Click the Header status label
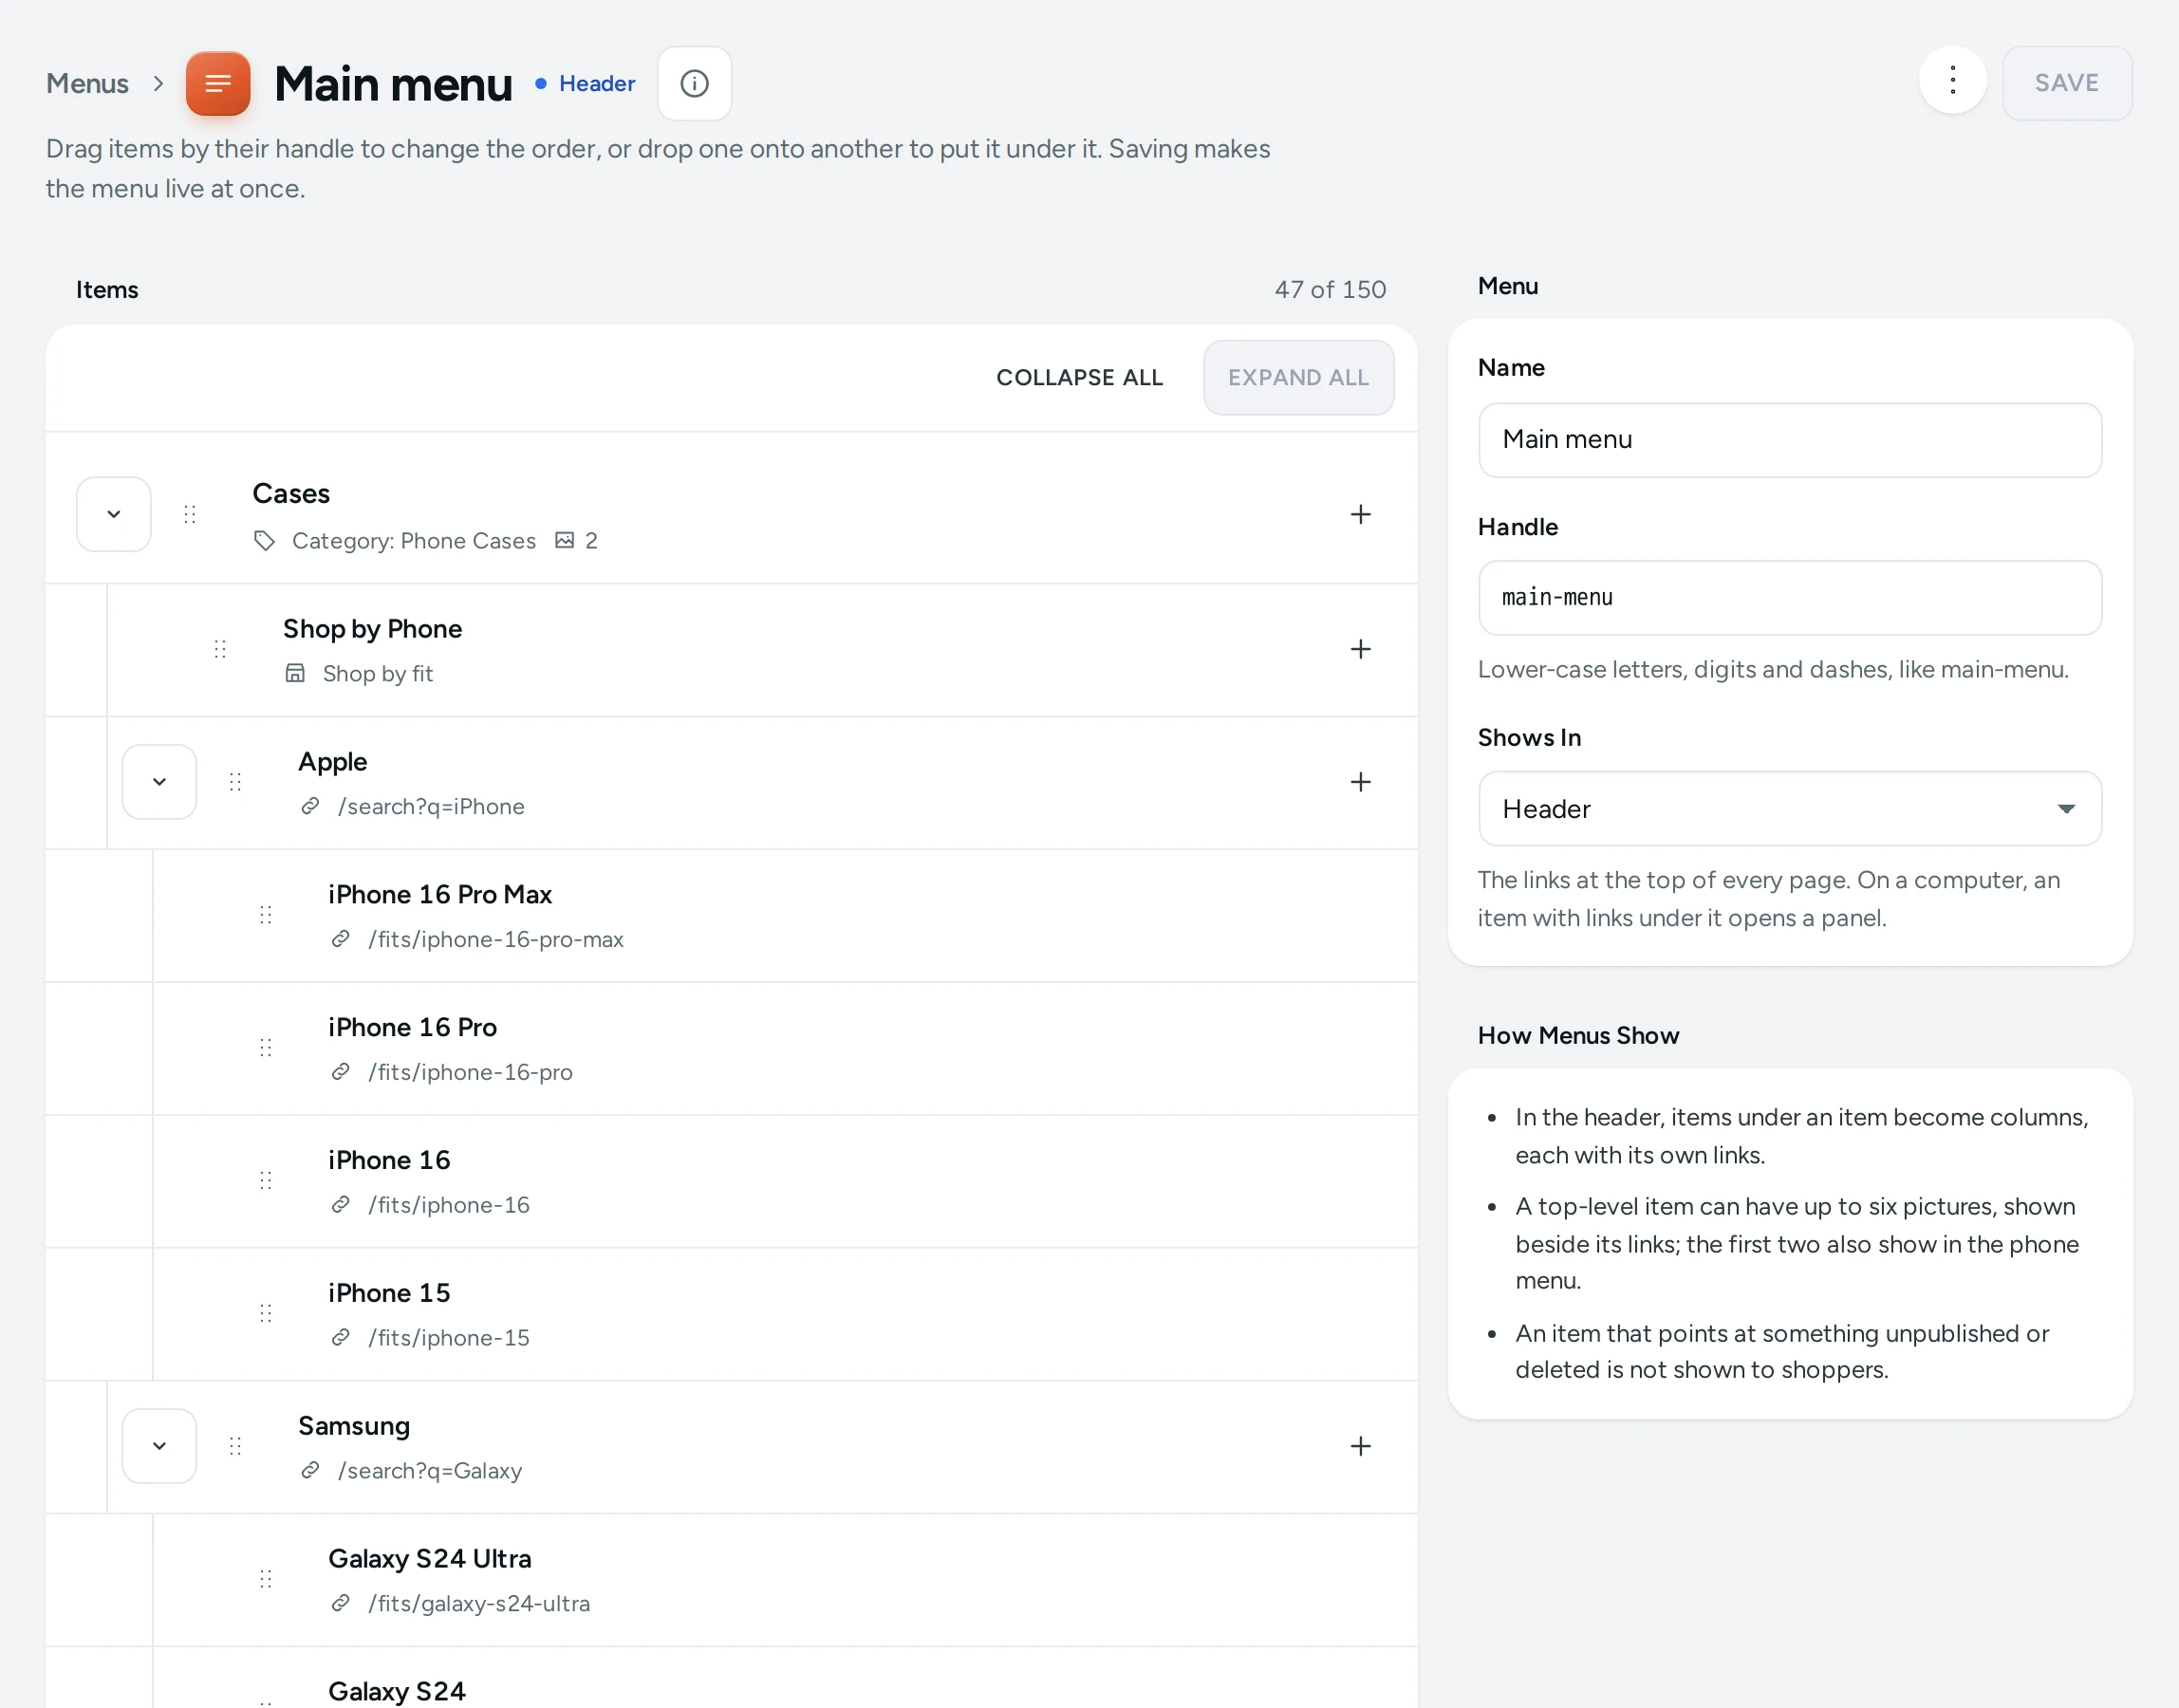 [x=596, y=83]
